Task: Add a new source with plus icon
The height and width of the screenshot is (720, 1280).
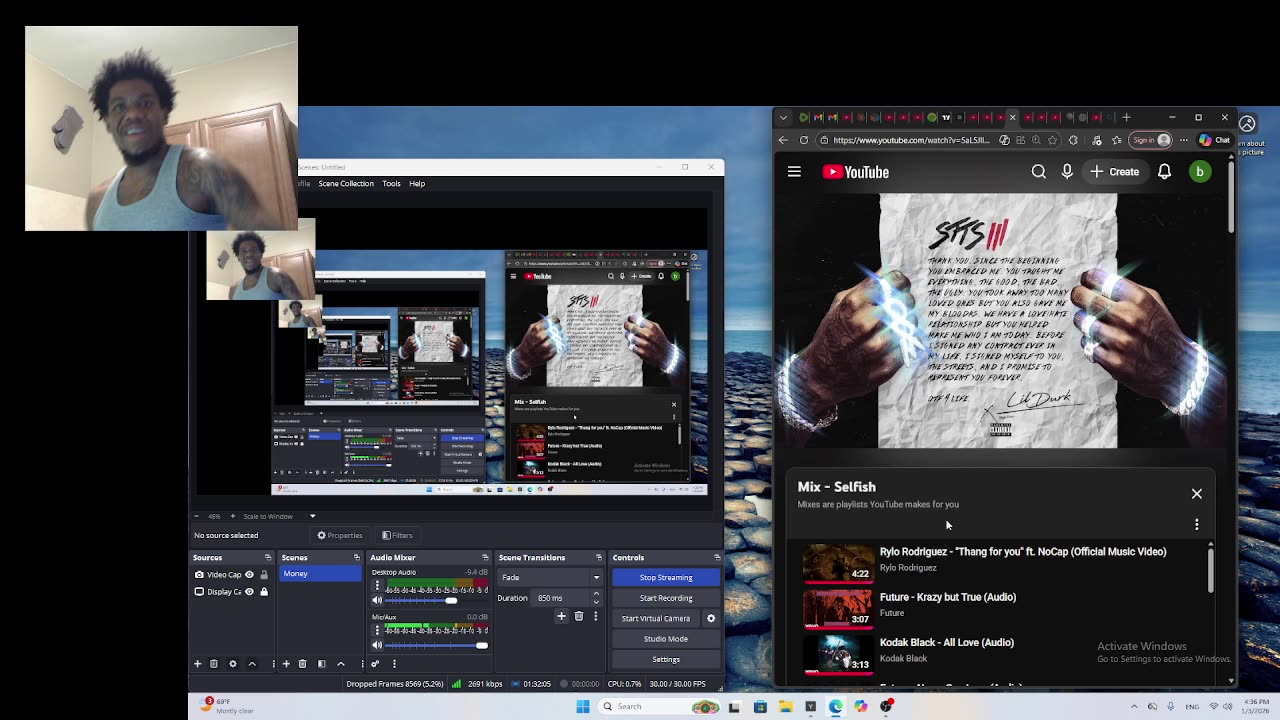Action: 197,664
